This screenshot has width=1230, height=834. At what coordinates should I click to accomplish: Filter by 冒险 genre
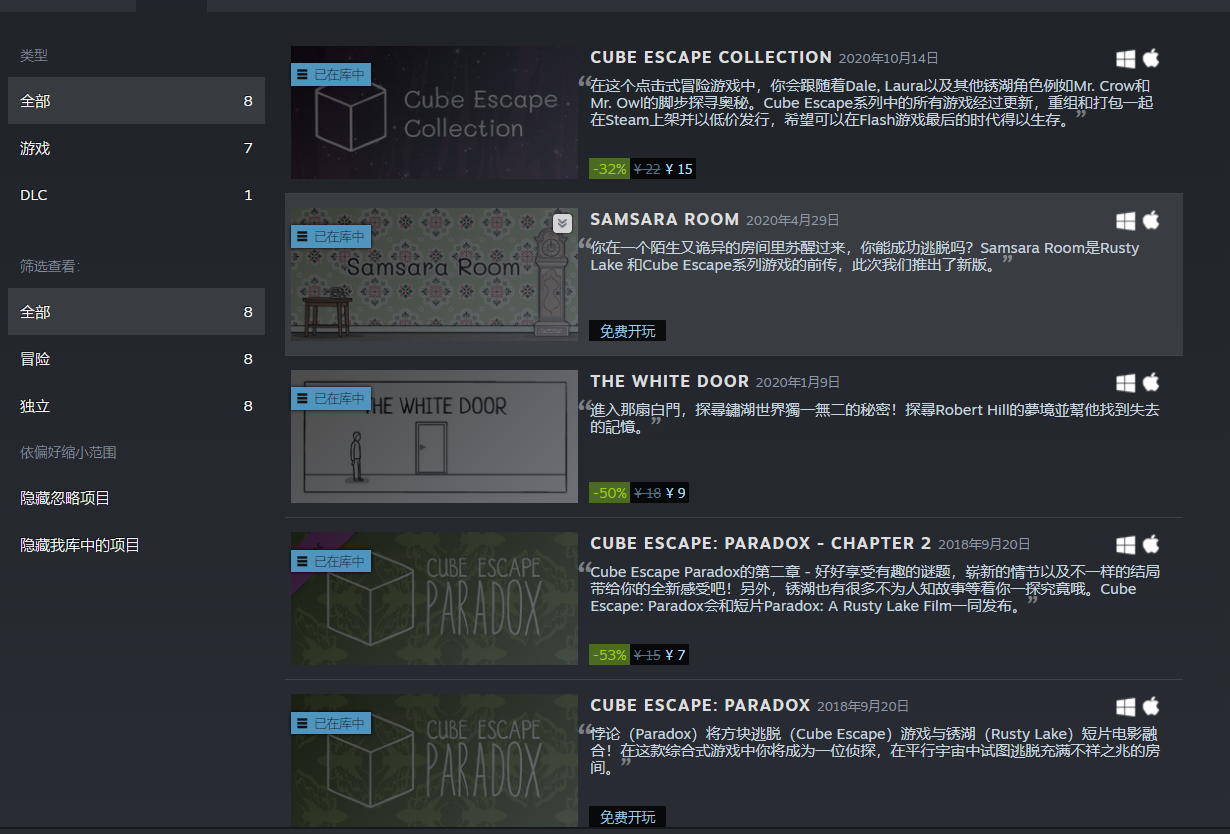(136, 359)
